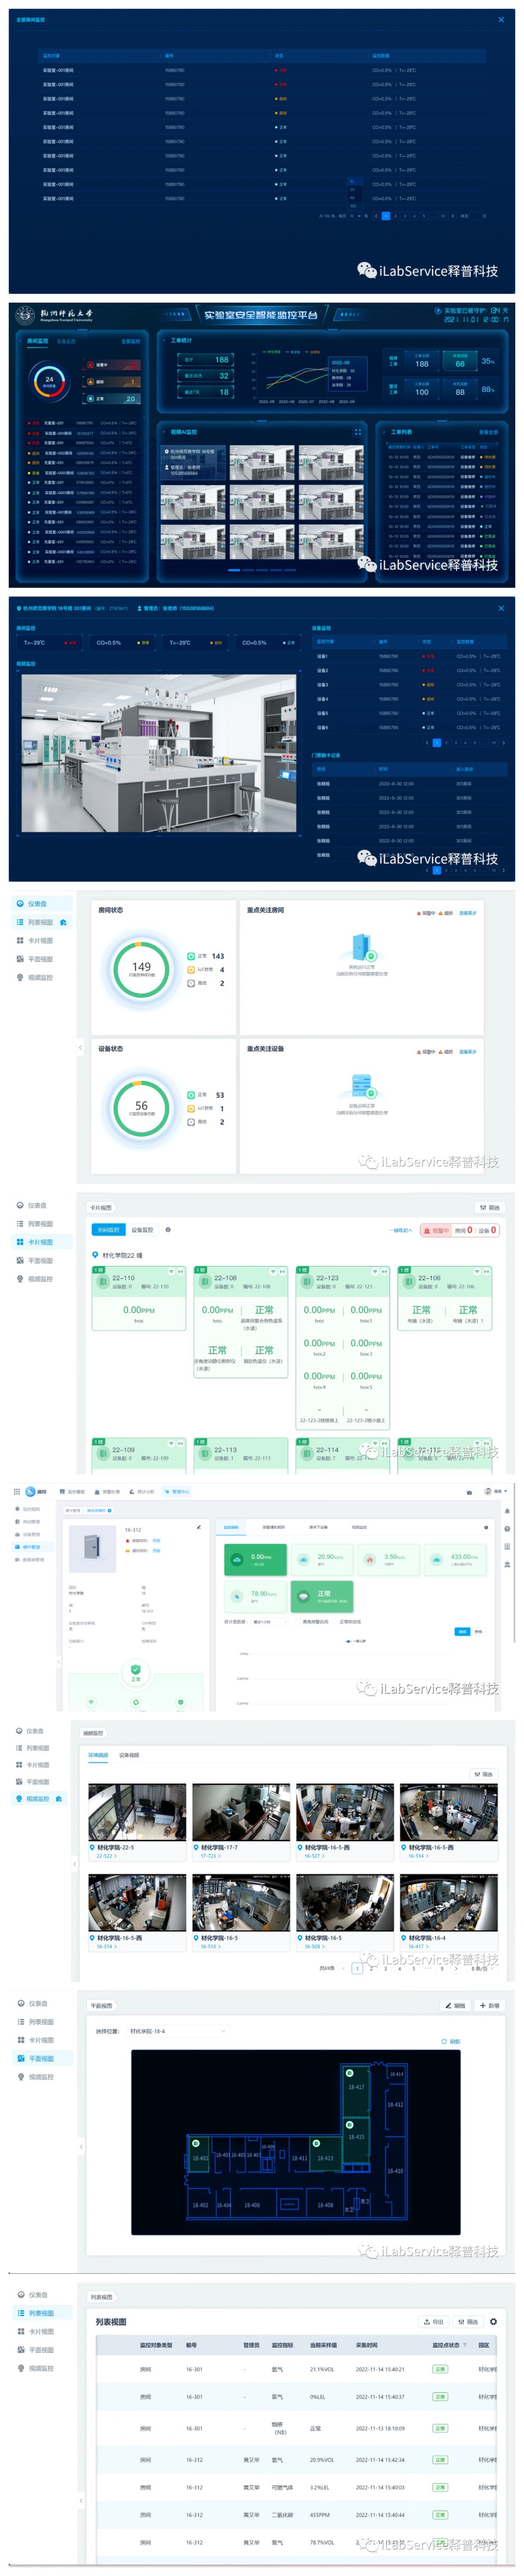Expand the 视频AI监控 panel with its fullscreen icon
This screenshot has width=524, height=2576.
click(358, 432)
